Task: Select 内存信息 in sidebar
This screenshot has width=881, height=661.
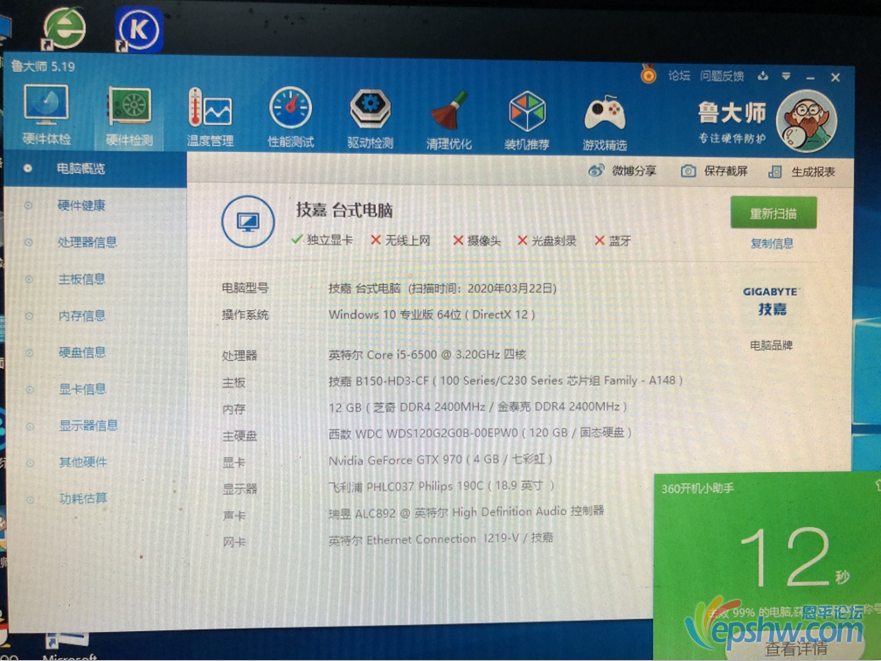Action: (x=82, y=316)
